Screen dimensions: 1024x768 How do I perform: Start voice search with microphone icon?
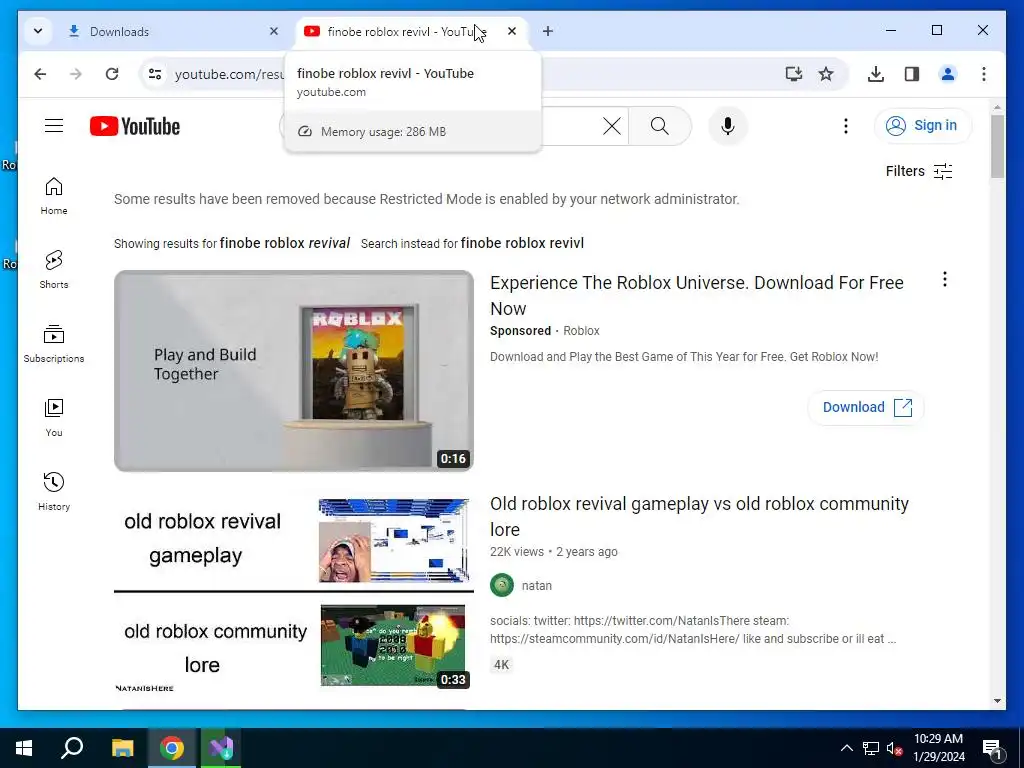point(728,125)
